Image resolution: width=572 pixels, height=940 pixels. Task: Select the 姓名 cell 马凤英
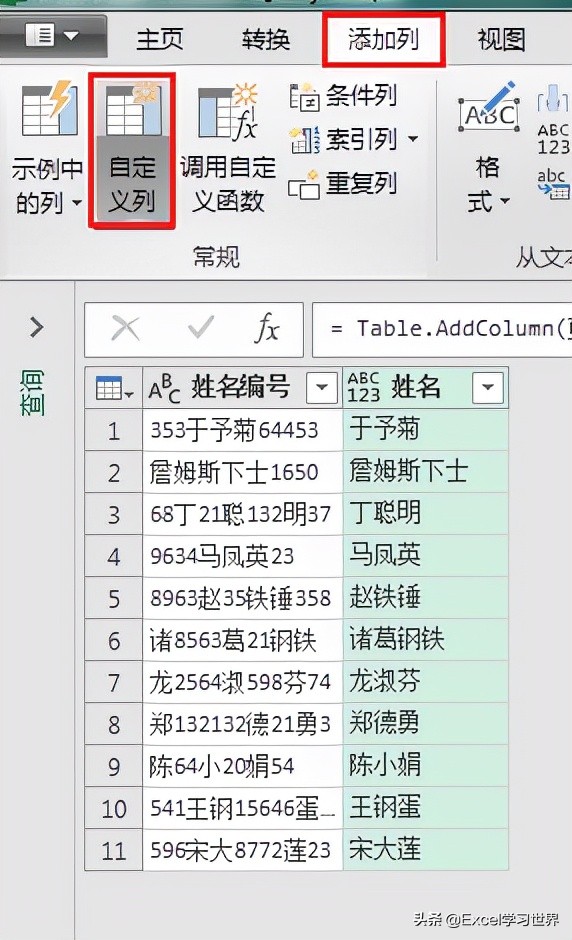[x=425, y=556]
